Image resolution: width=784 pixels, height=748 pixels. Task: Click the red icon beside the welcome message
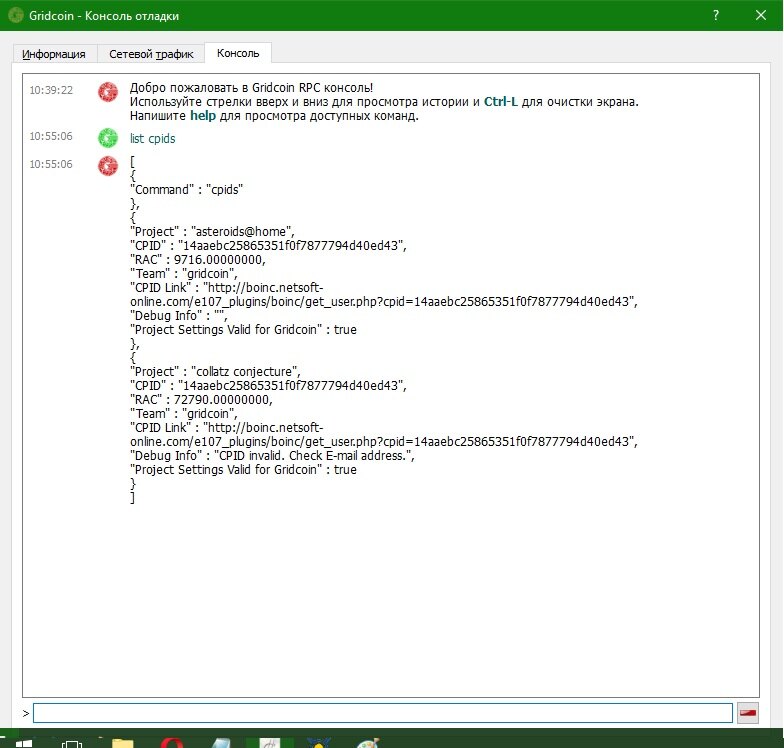(108, 92)
